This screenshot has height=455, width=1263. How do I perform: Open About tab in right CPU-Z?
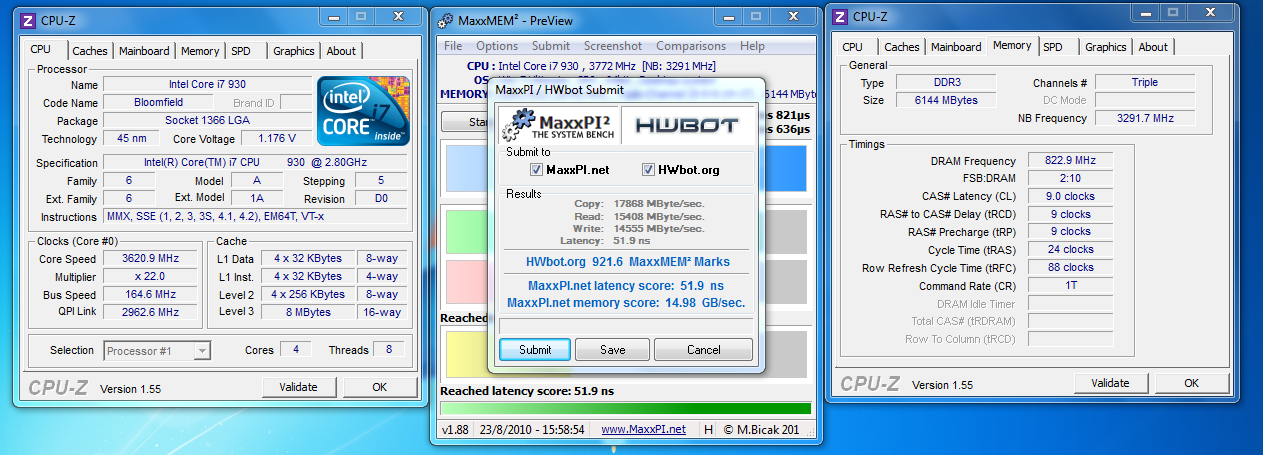click(x=1153, y=47)
